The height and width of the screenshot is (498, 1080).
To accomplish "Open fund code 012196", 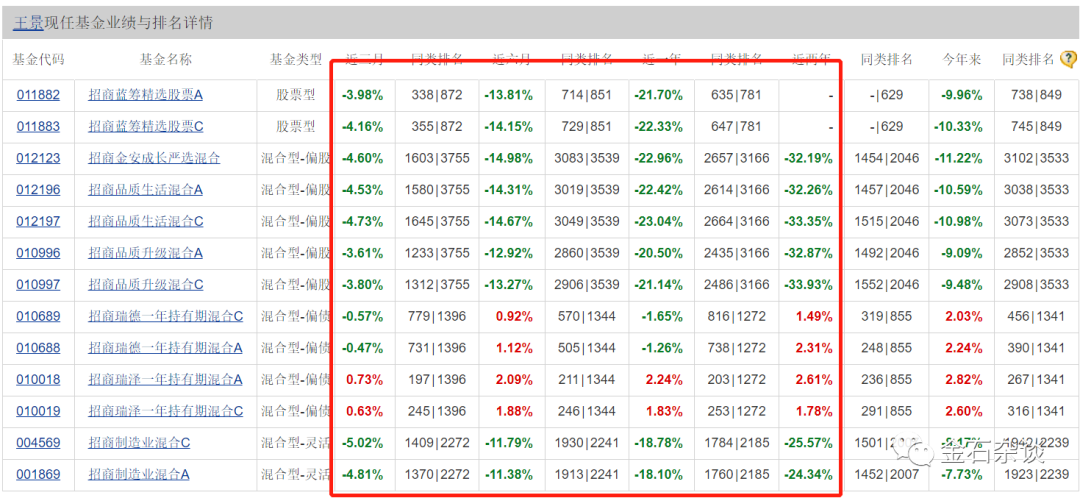I will 38,190.
